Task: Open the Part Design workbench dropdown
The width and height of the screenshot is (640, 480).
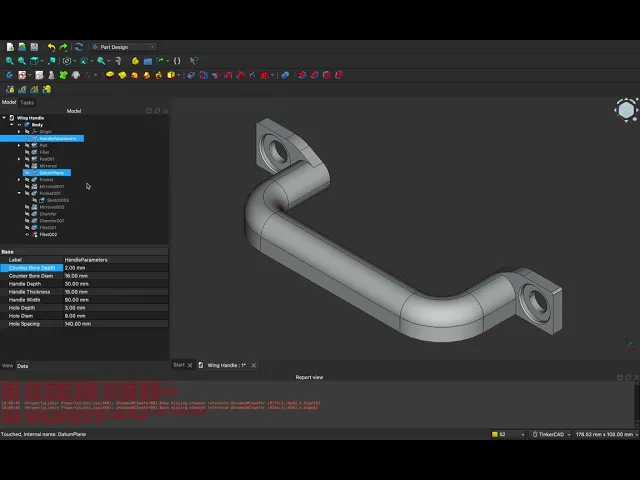Action: tap(124, 47)
